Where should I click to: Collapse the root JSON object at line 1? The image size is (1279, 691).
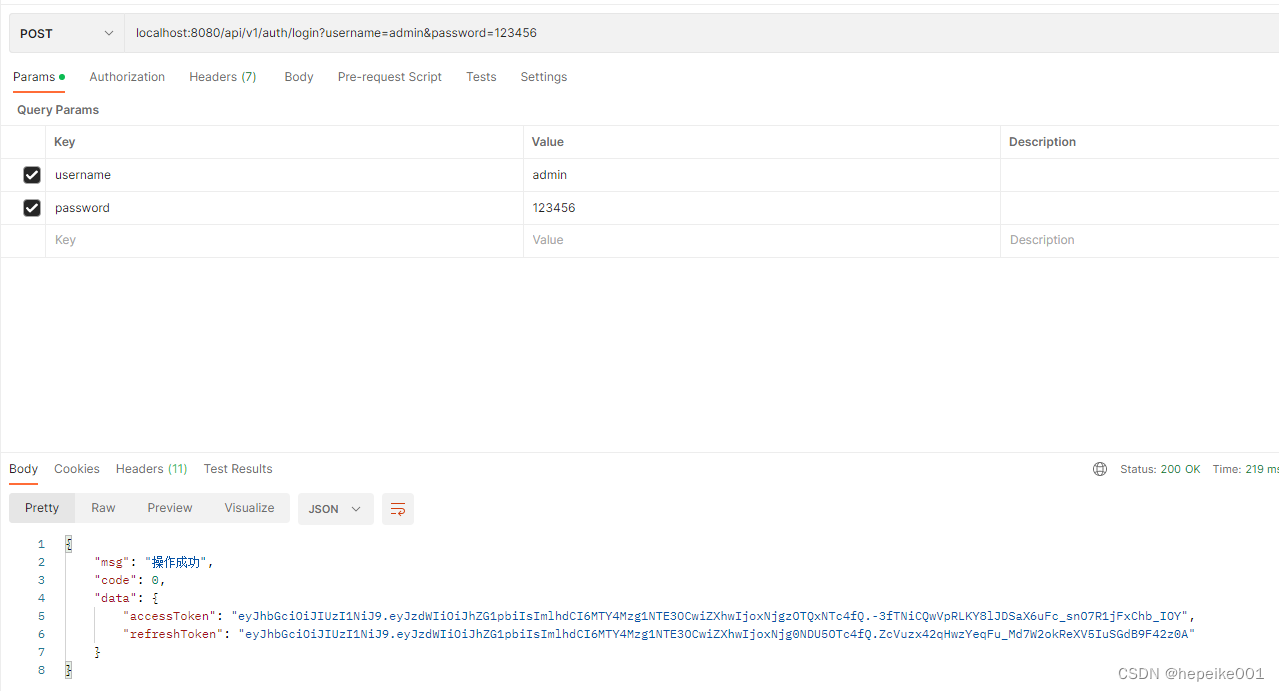(x=68, y=543)
